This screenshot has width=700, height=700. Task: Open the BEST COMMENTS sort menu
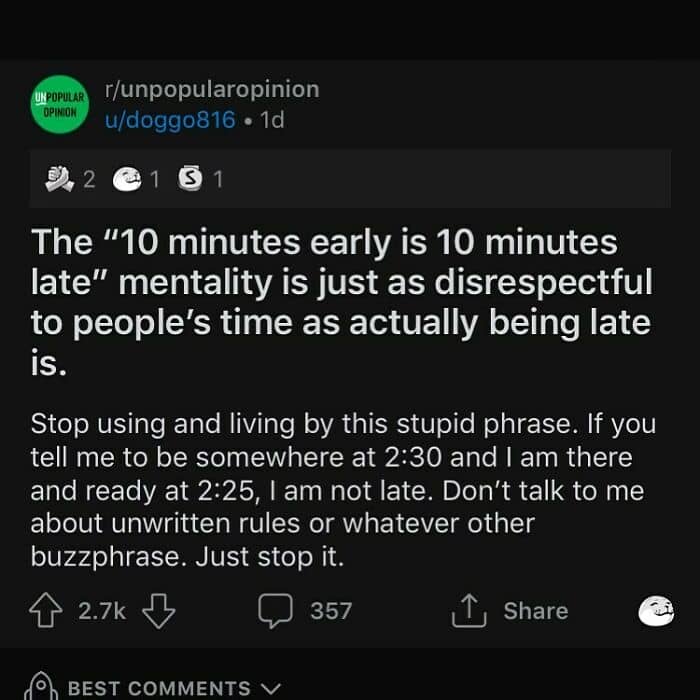160,688
